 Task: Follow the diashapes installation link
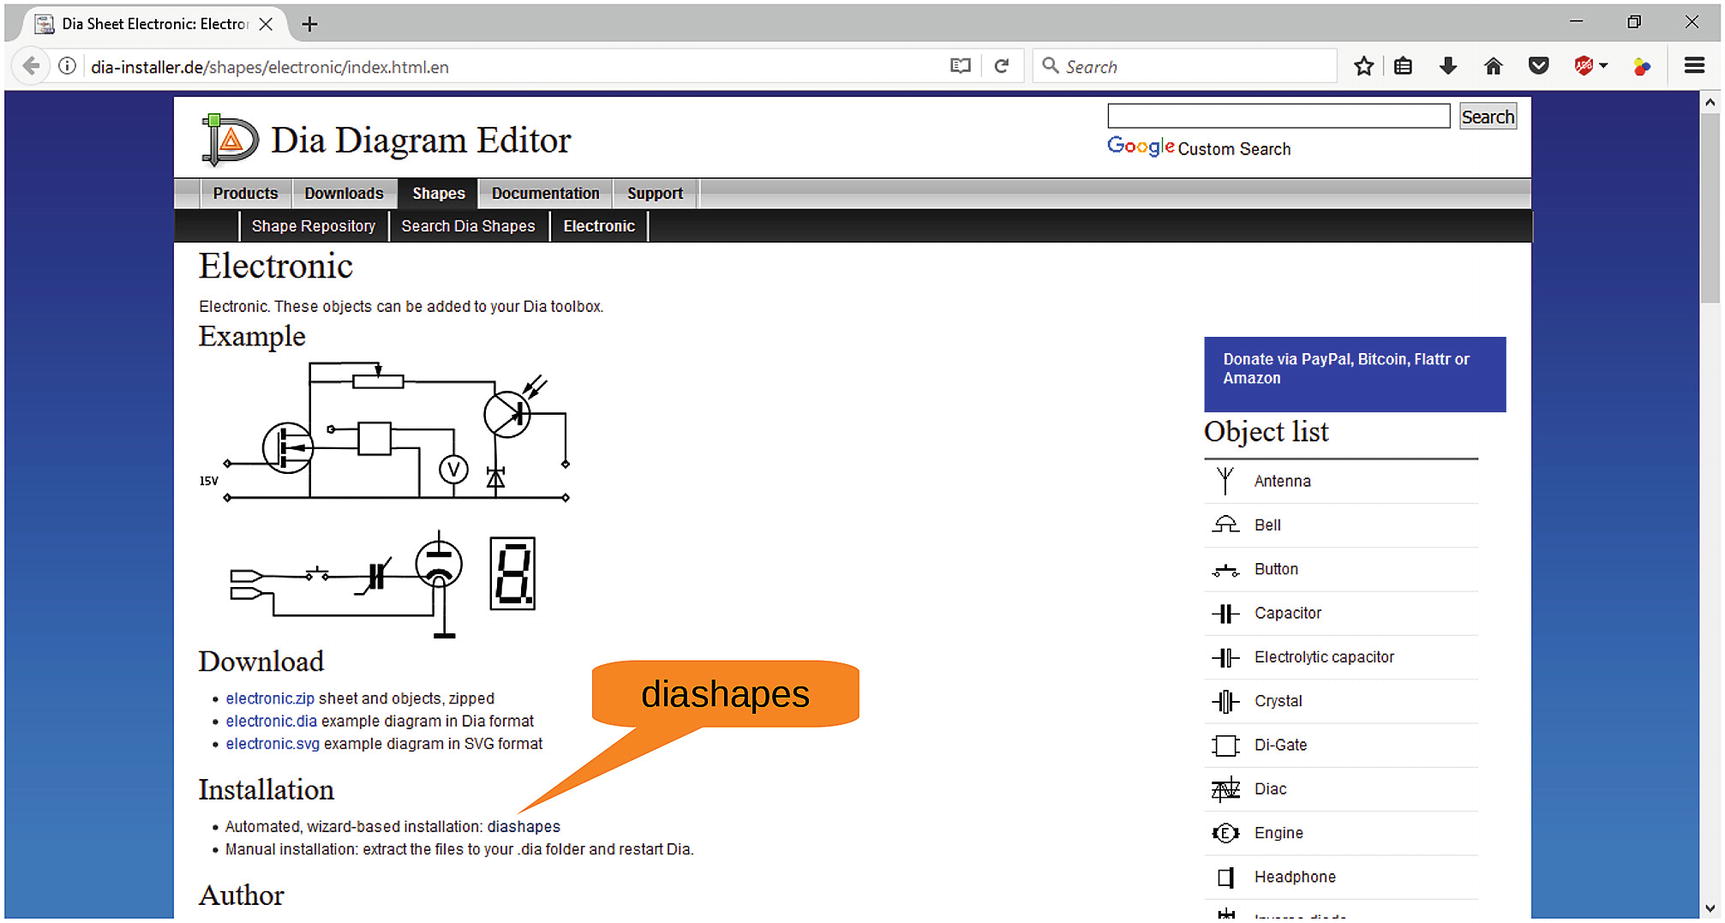click(524, 827)
